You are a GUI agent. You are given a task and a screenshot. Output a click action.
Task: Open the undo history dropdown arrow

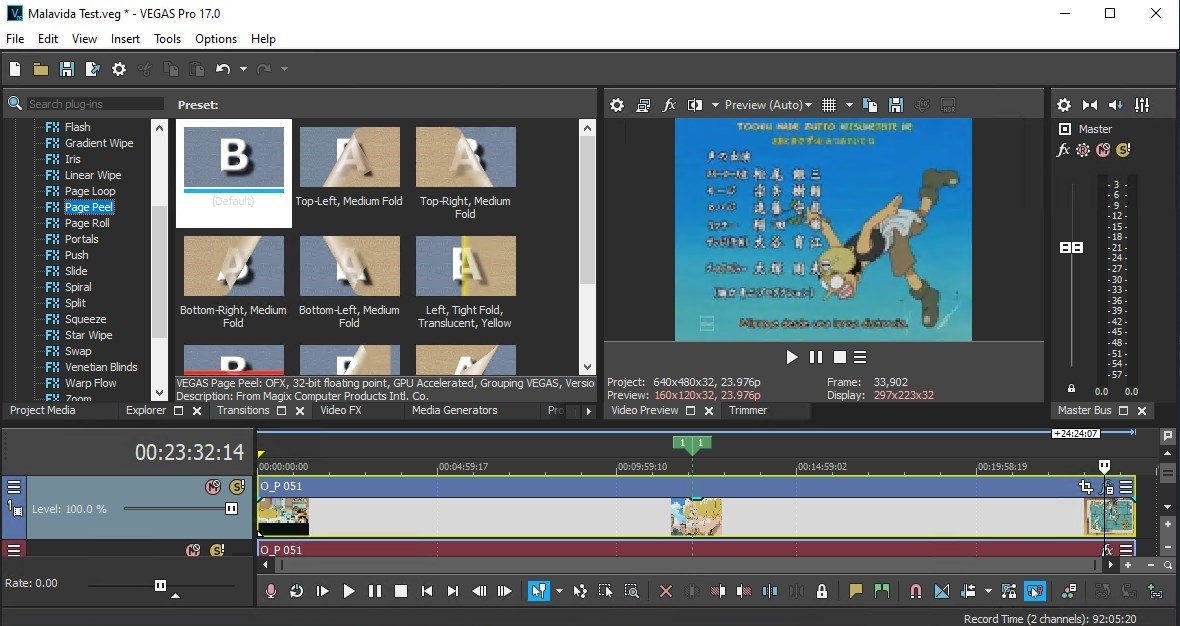click(243, 69)
